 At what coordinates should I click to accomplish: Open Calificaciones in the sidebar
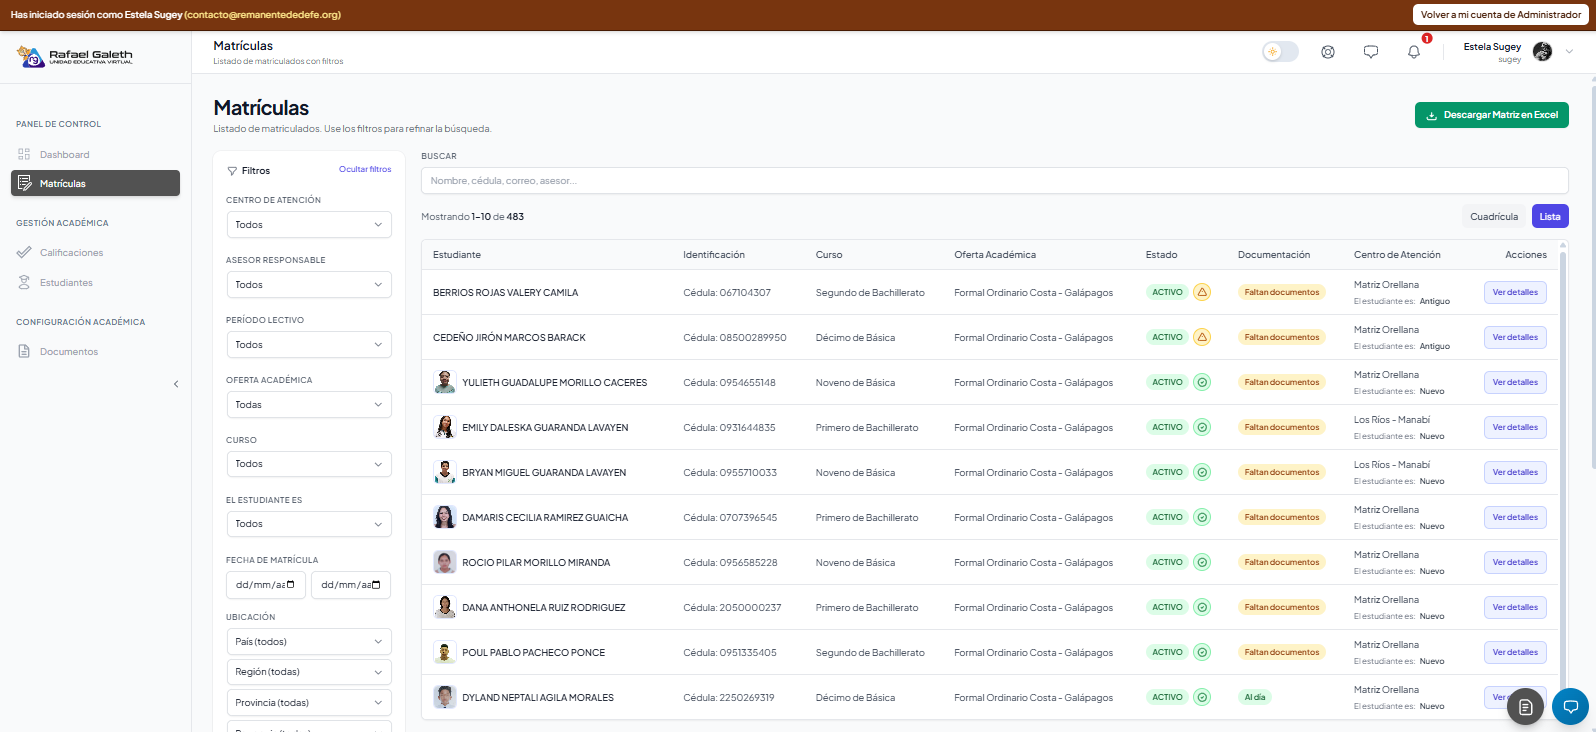(x=71, y=253)
